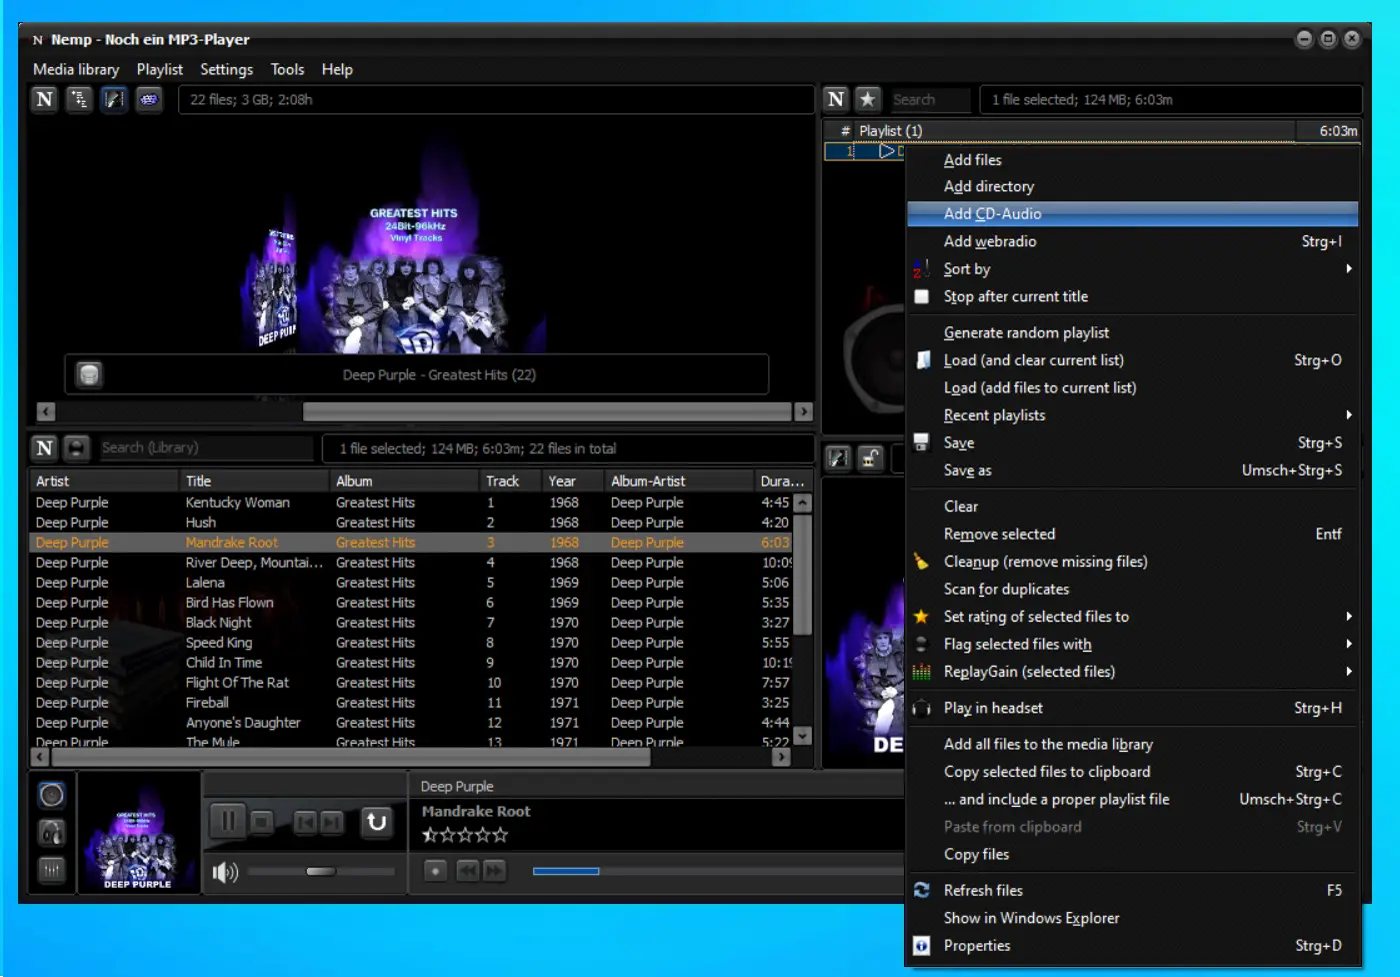Pause playback with the pause button
Viewport: 1400px width, 977px height.
coord(228,822)
